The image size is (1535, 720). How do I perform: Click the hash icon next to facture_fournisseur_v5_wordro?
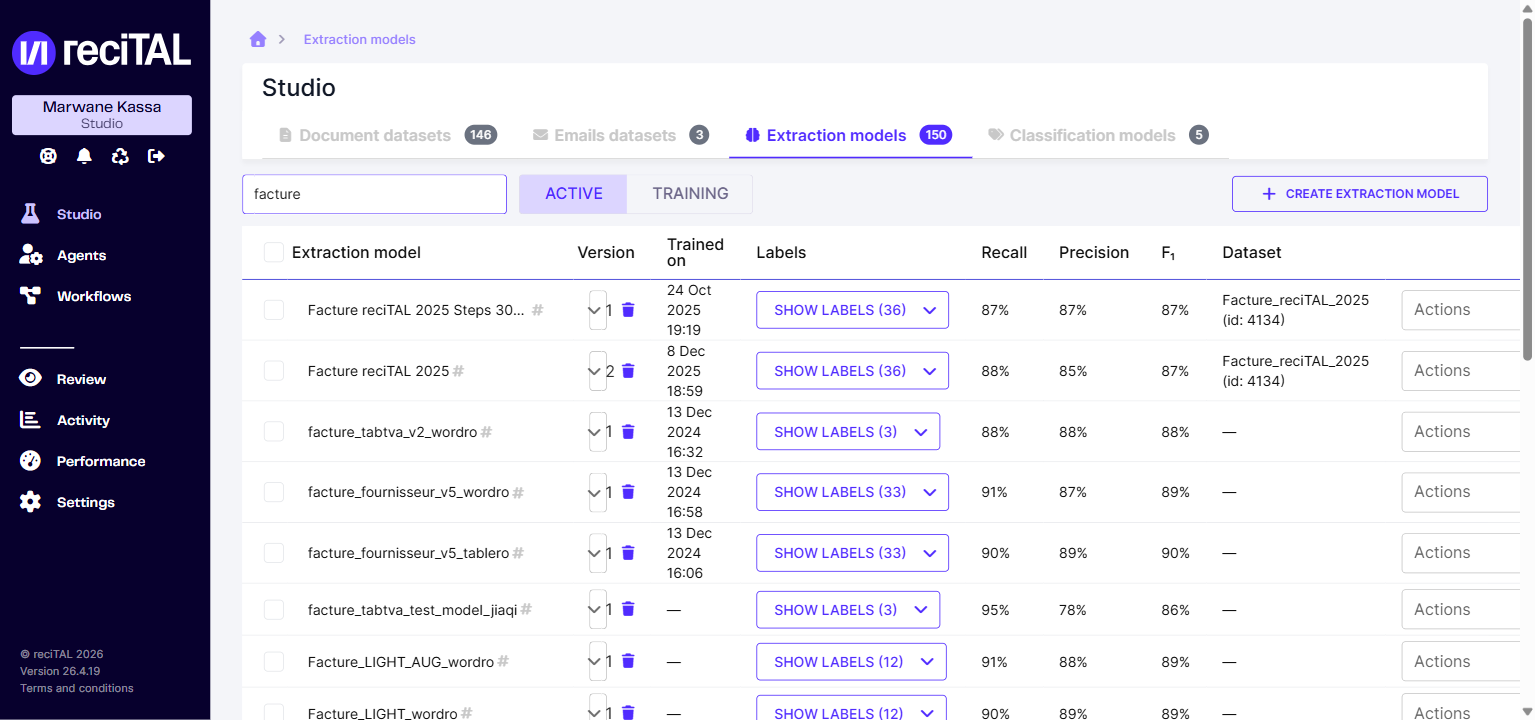pyautogui.click(x=518, y=493)
